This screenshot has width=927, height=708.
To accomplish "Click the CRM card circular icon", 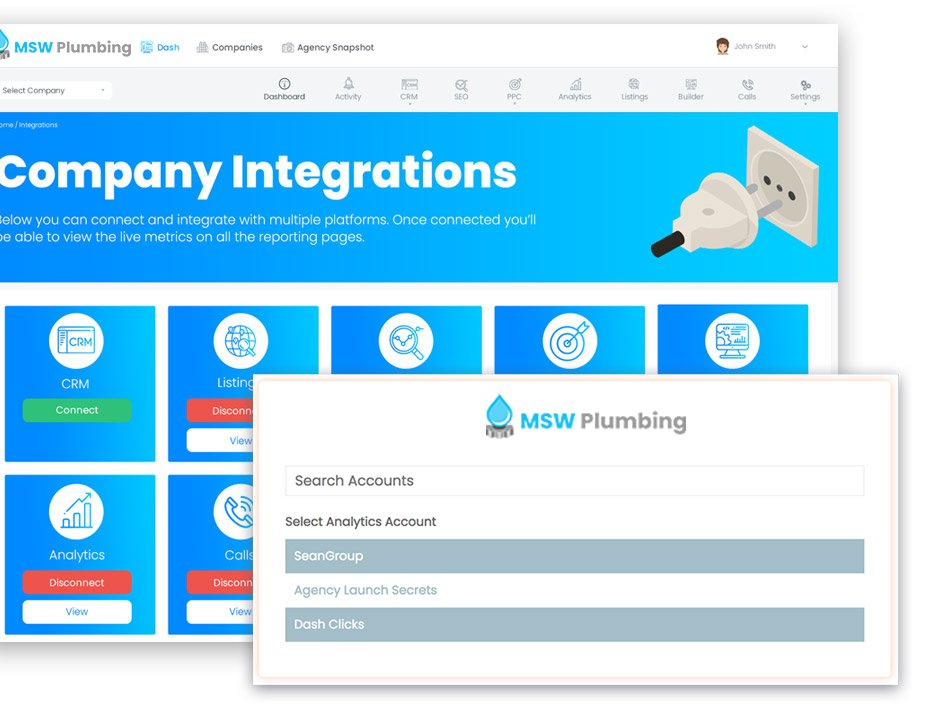I will click(x=76, y=341).
